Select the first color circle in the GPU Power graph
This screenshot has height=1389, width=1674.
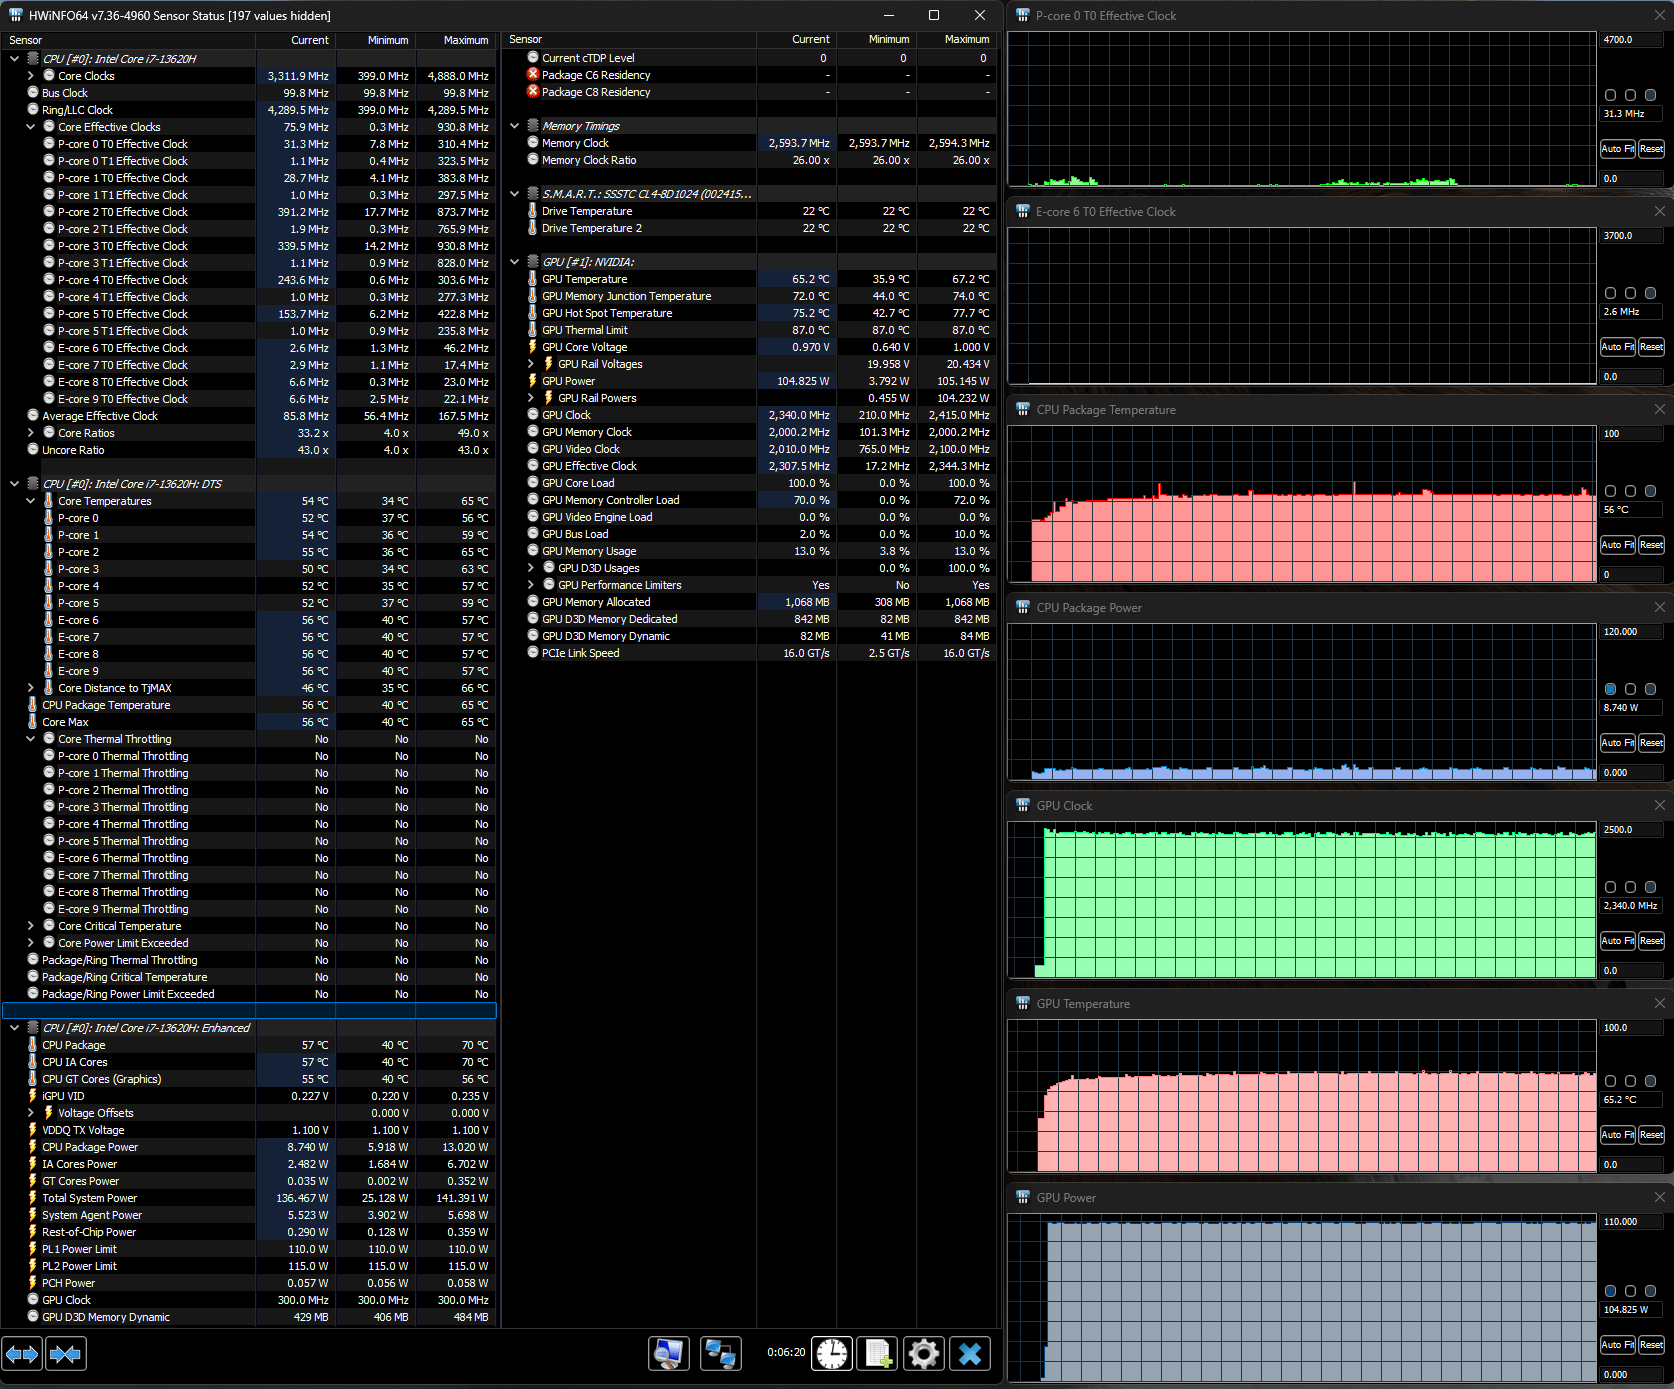pos(1610,1291)
